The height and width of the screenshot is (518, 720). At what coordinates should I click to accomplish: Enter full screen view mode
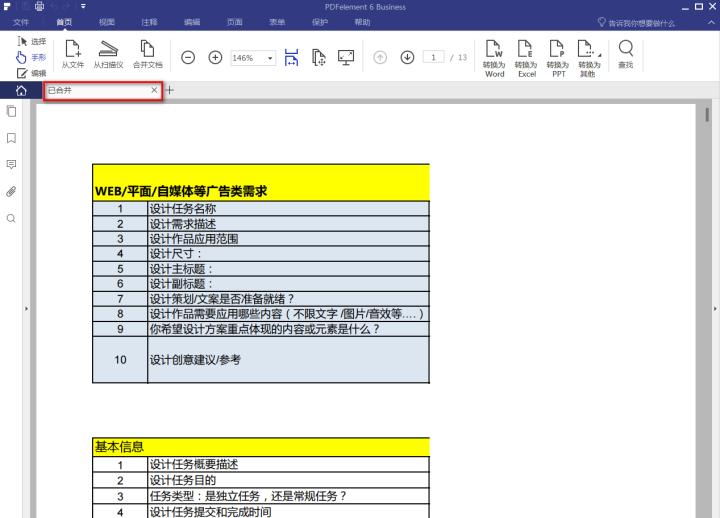(346, 57)
